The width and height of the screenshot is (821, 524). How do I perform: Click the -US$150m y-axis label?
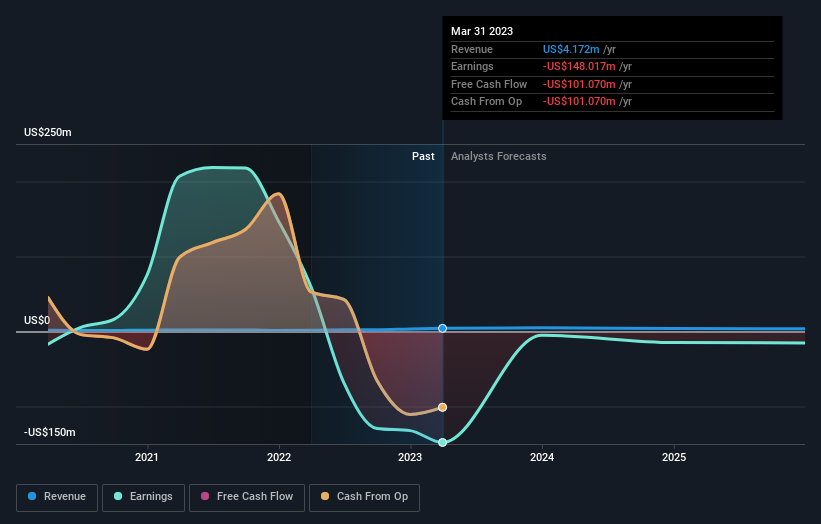pyautogui.click(x=50, y=432)
